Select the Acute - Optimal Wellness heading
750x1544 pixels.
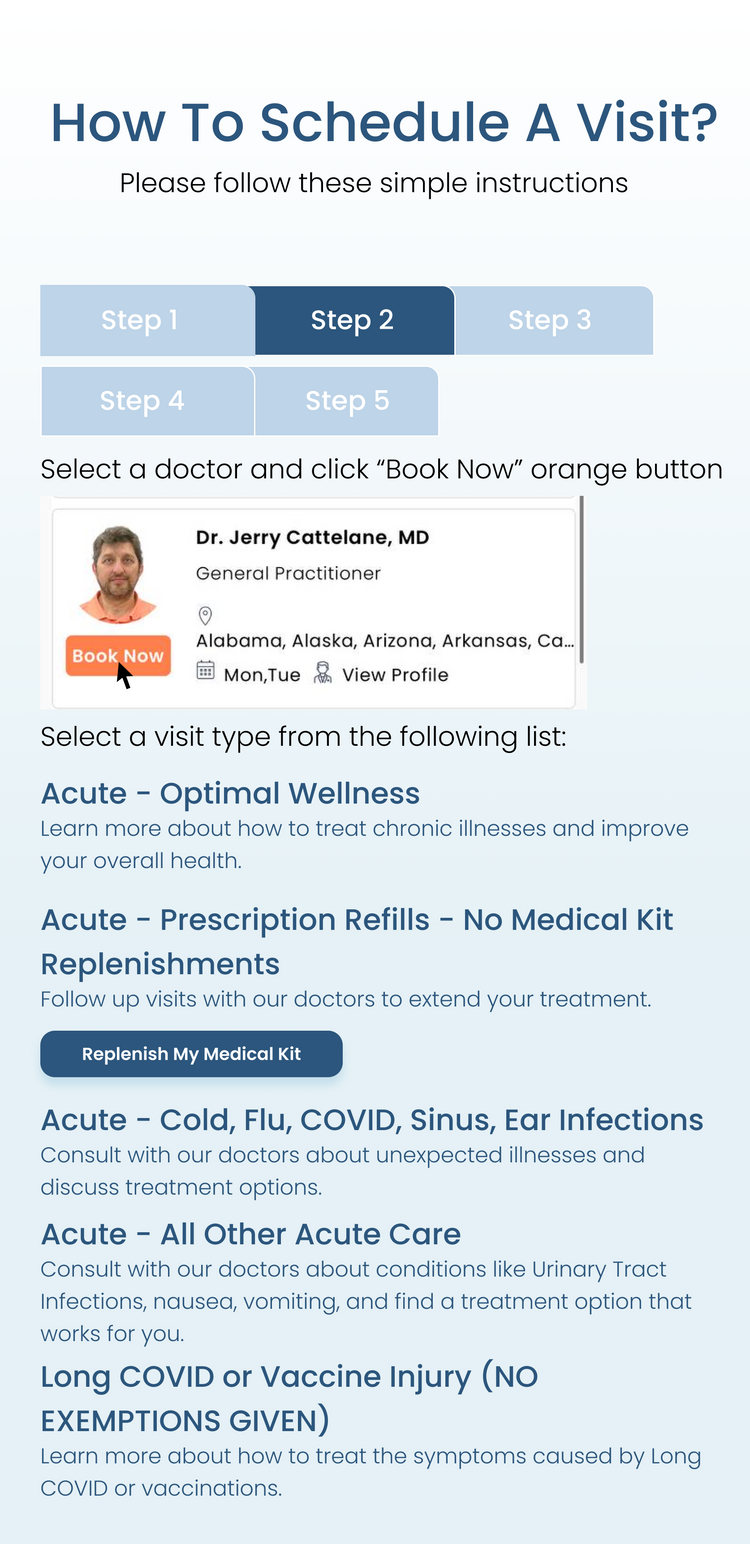[230, 793]
